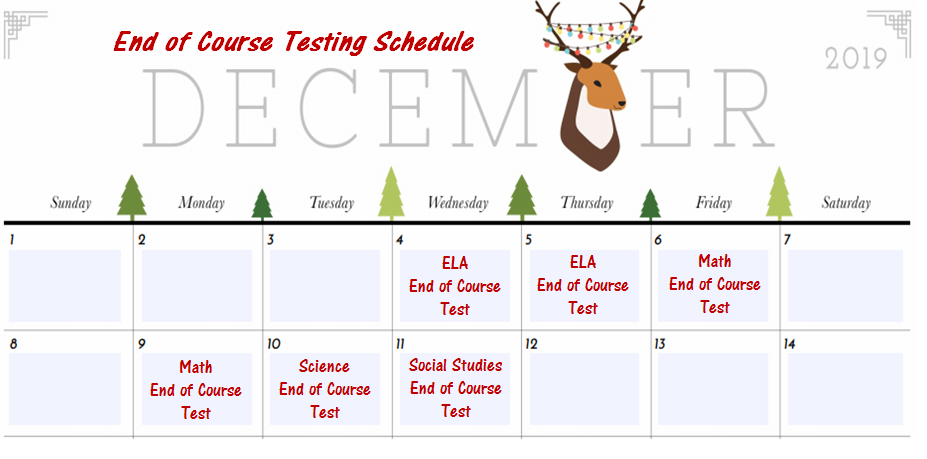Click the tree between Wednesday and Thursday
The height and width of the screenshot is (459, 927).
[521, 198]
